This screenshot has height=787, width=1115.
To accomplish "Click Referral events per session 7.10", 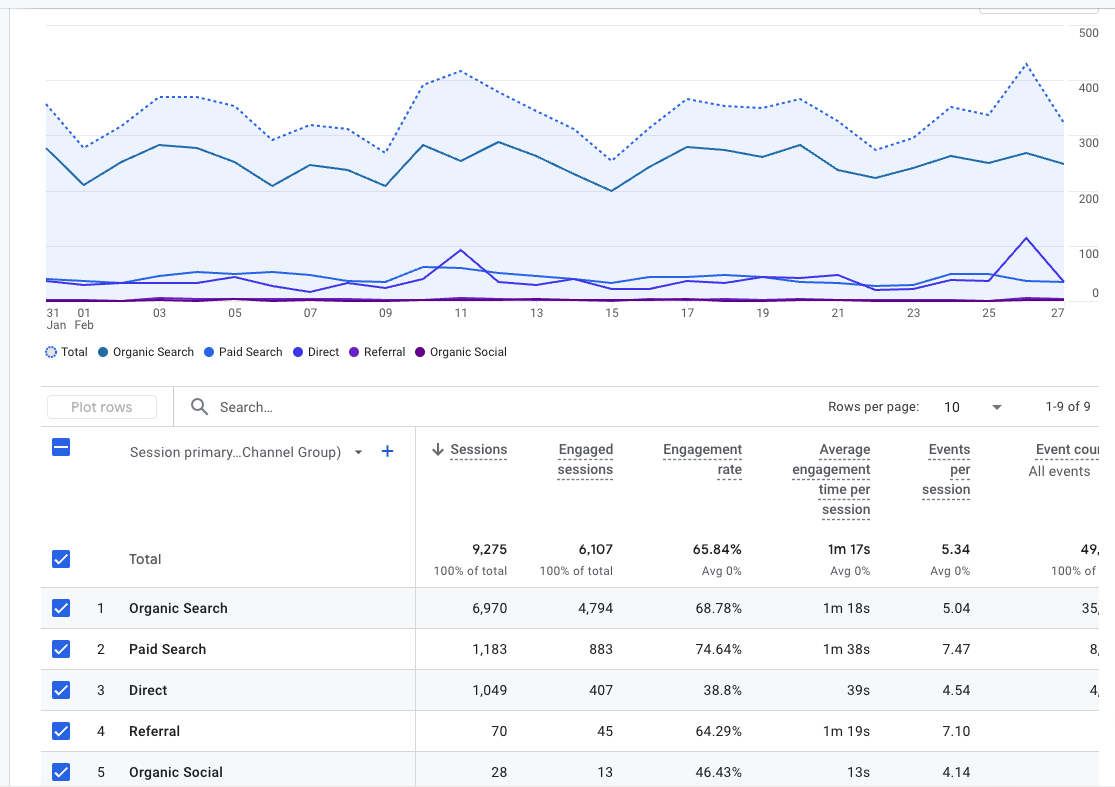I will (x=956, y=731).
